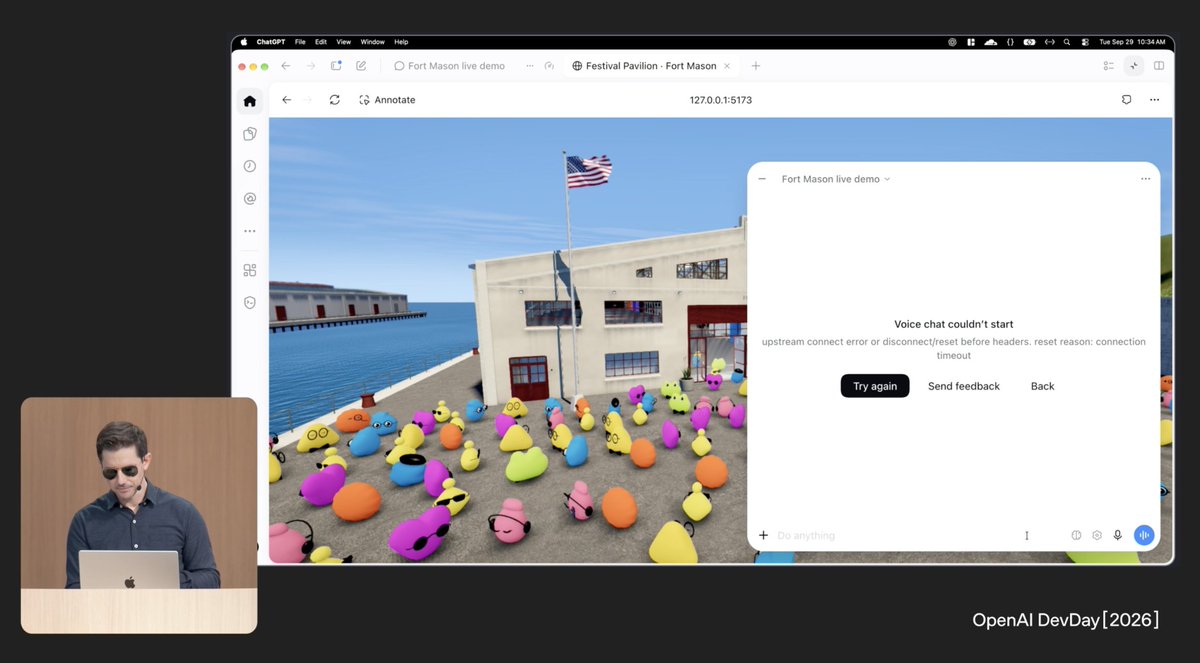Expand the sidebar three-dot more menu
Screen dimensions: 1200x663
(250, 231)
